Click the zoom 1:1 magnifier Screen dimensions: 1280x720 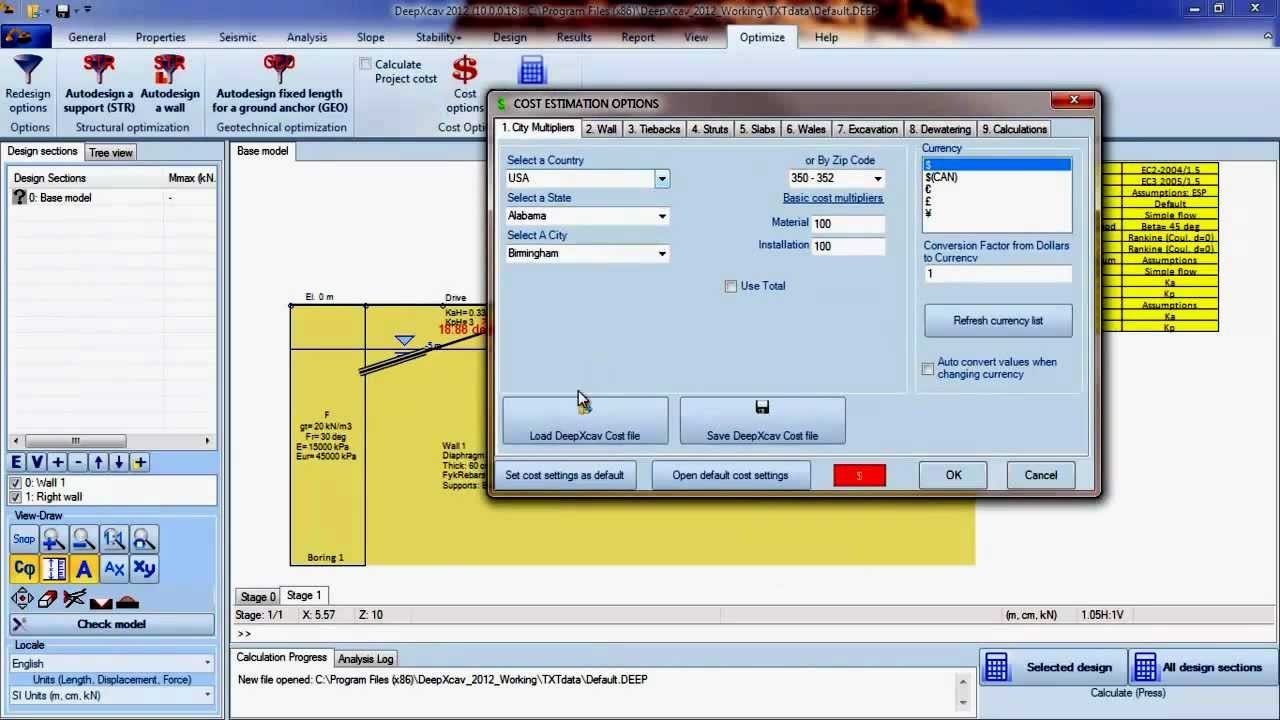[114, 540]
